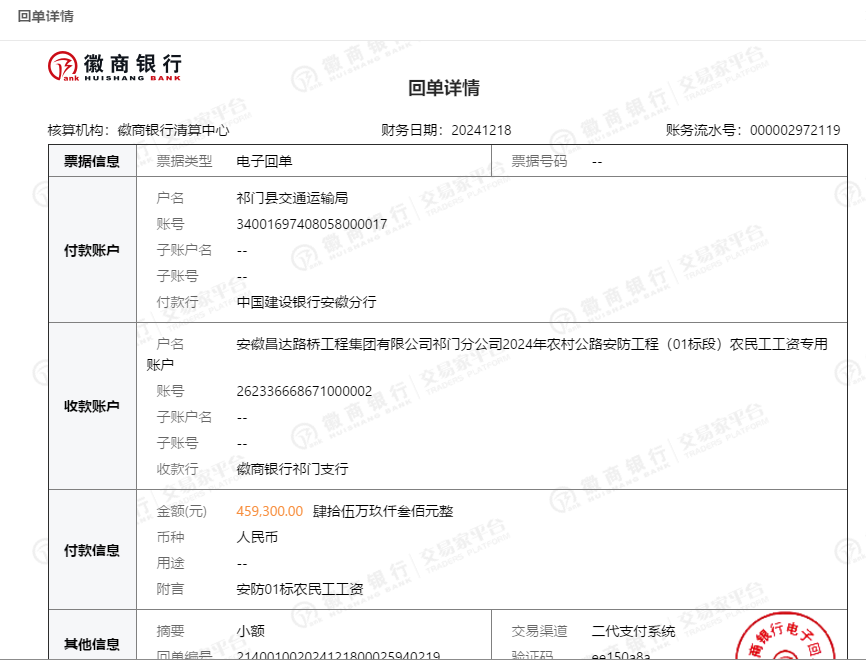Click the remark text 安防01标农民工工资
This screenshot has height=663, width=866.
pyautogui.click(x=299, y=589)
